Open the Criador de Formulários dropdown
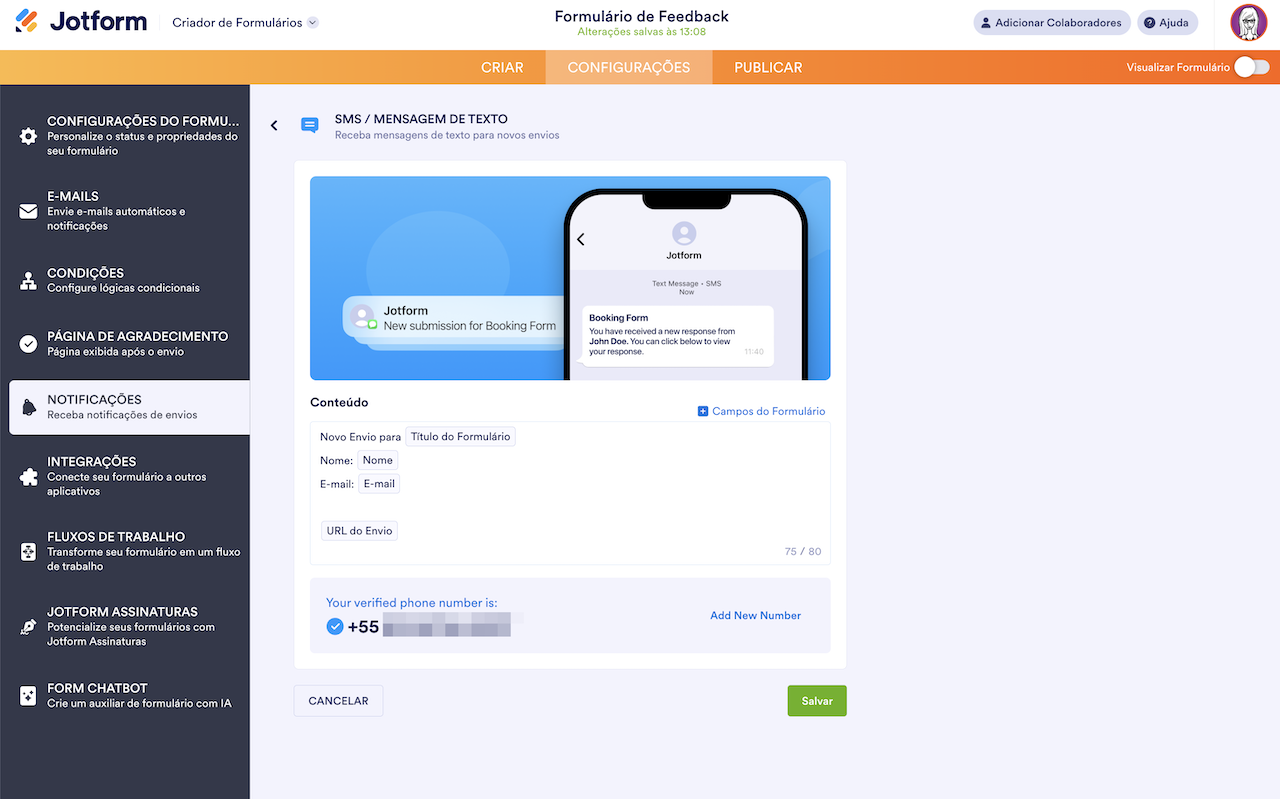The height and width of the screenshot is (799, 1280). (242, 20)
